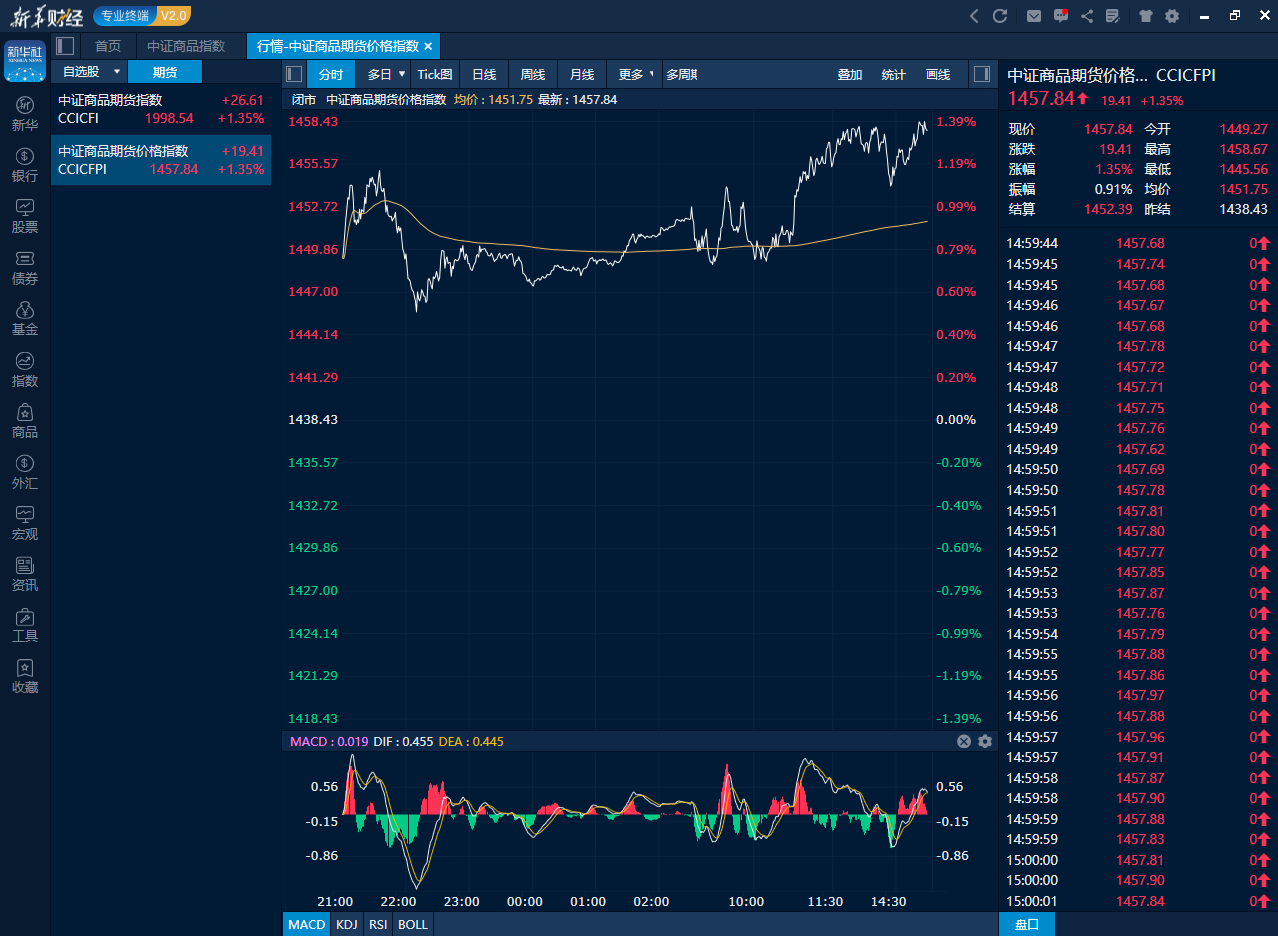
Task: Select CCICFI 中证商品期货指数 in the watchlist
Action: [x=160, y=110]
